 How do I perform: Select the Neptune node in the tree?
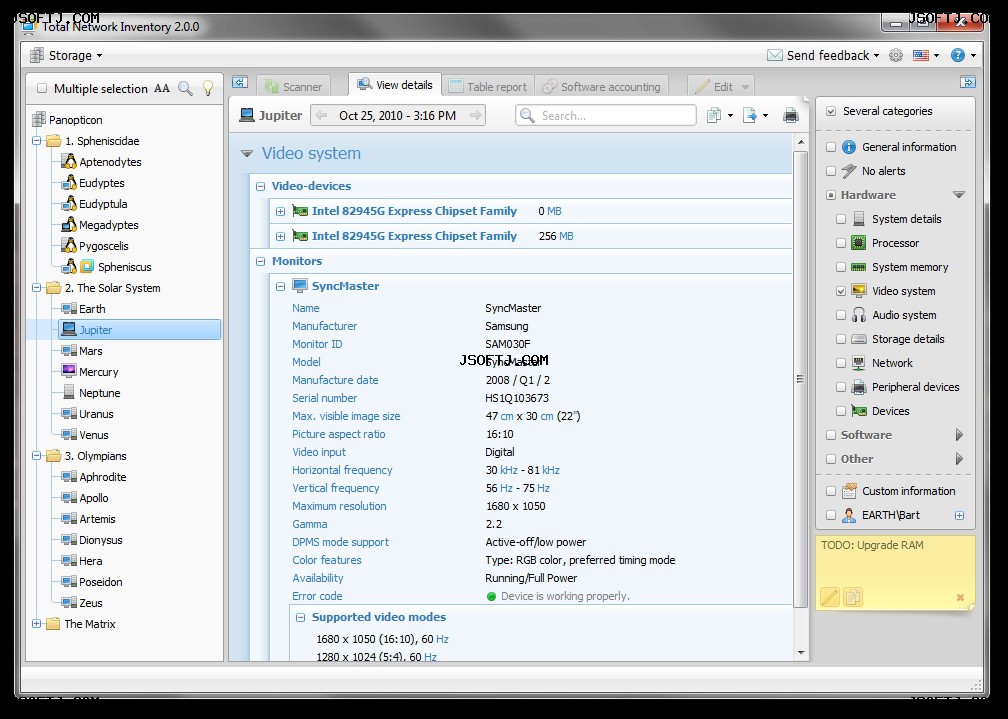[x=100, y=393]
